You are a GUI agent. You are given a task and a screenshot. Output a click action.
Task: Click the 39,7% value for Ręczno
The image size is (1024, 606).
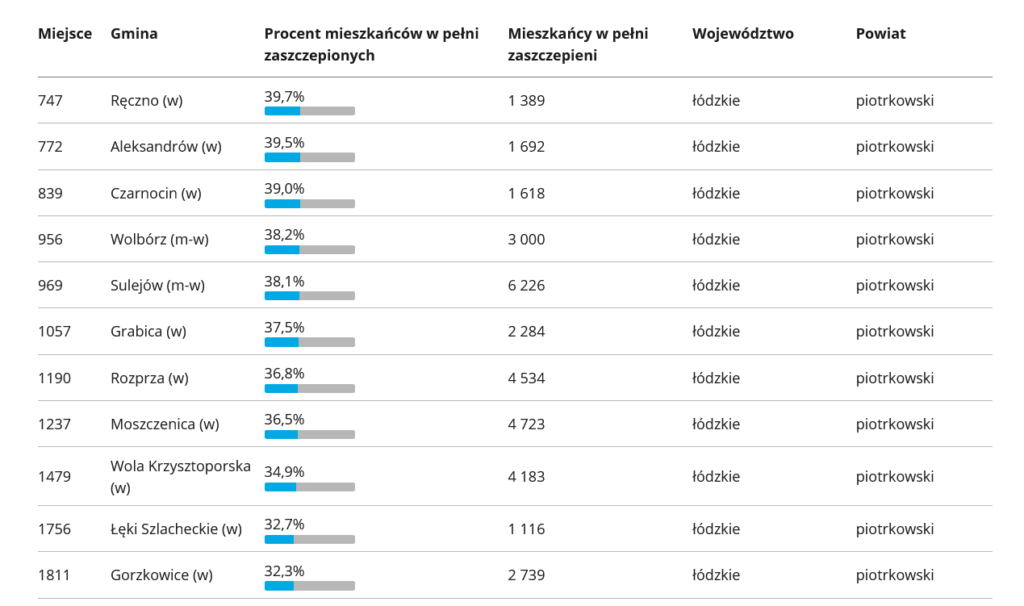tap(284, 96)
